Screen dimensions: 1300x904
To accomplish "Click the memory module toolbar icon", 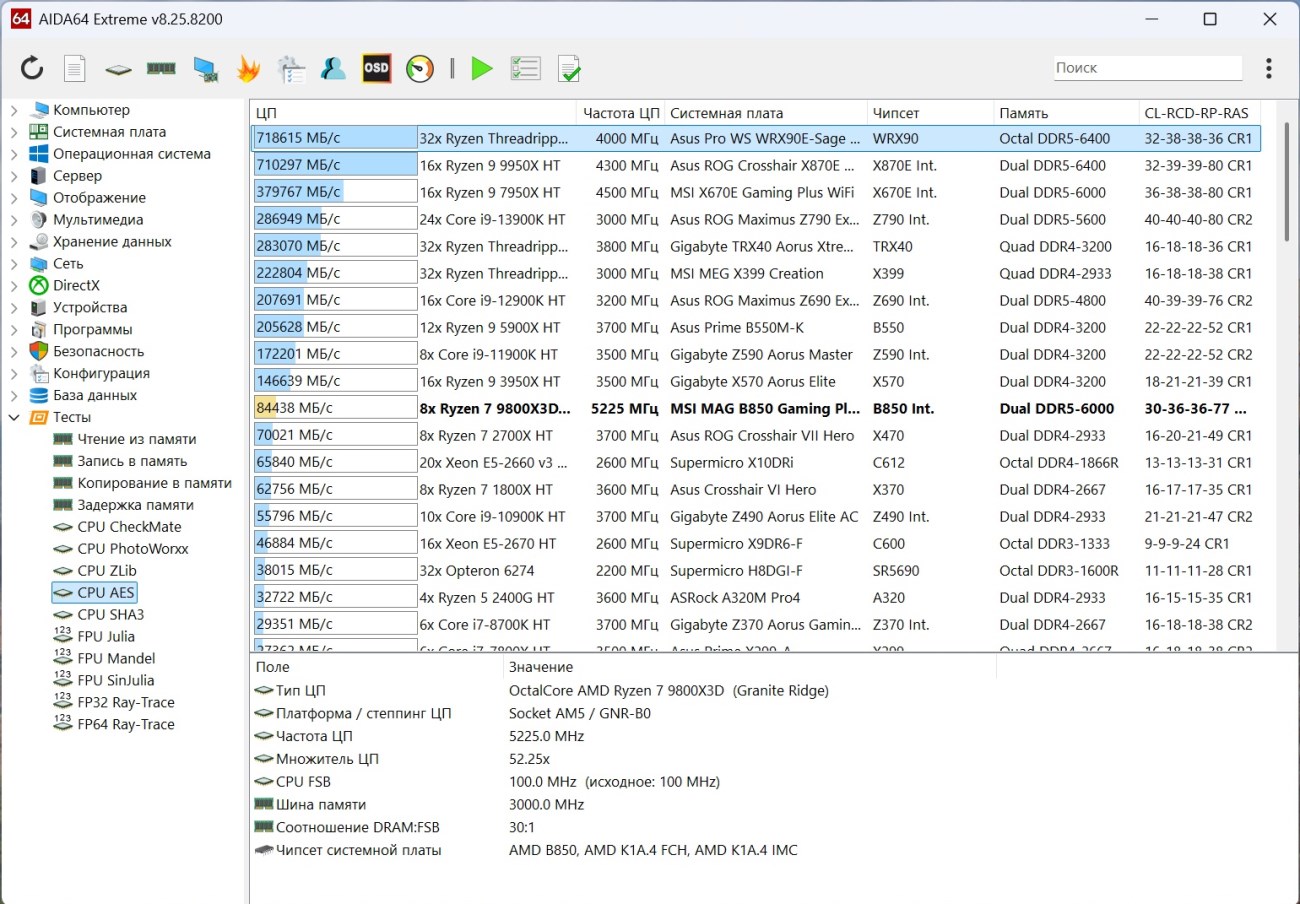I will pyautogui.click(x=161, y=68).
